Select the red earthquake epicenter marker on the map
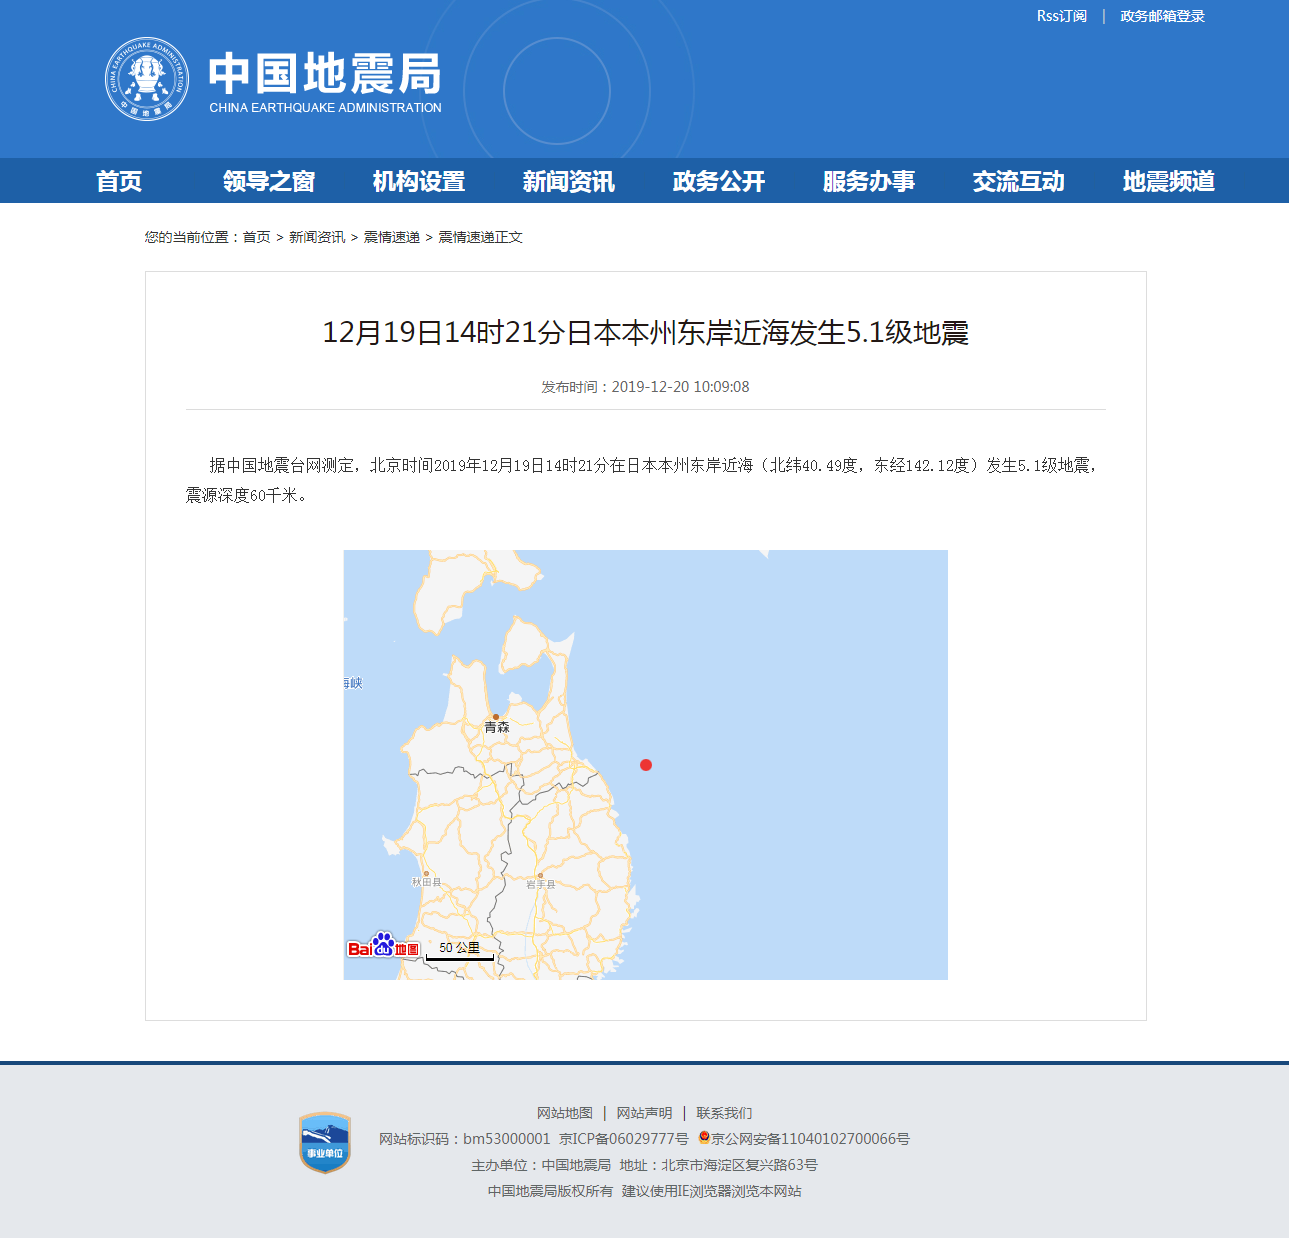The width and height of the screenshot is (1289, 1238). [x=646, y=765]
